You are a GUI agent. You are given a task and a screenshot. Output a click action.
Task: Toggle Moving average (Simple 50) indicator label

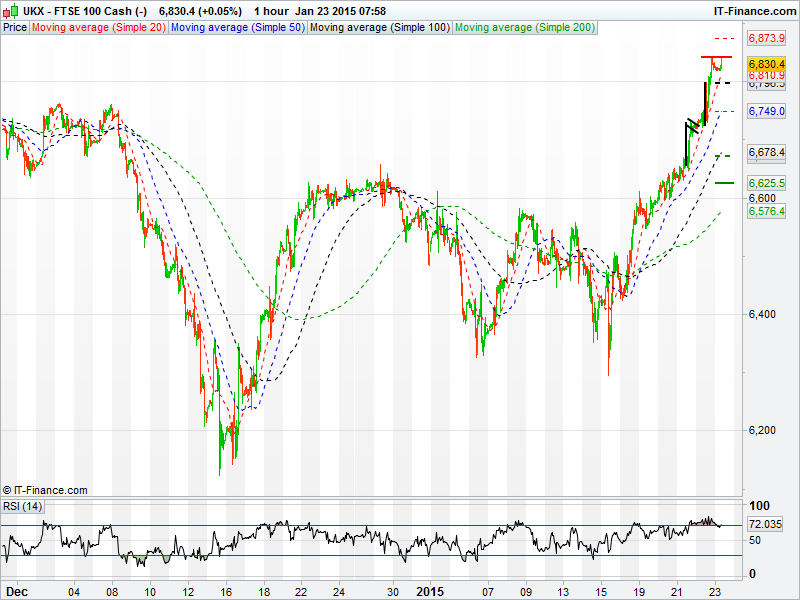[237, 28]
